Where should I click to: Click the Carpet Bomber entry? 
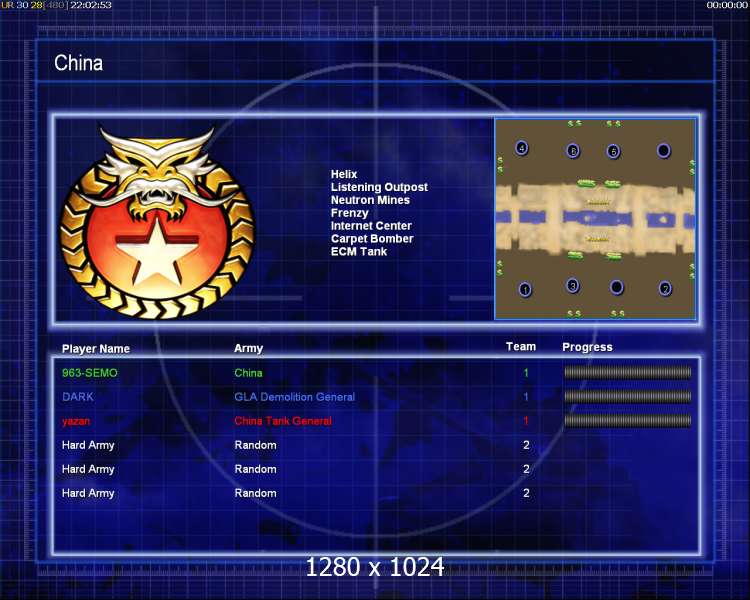point(372,239)
